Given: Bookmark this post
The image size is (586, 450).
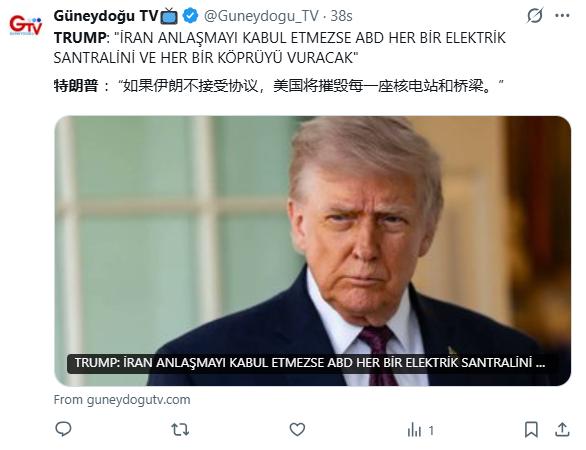Looking at the screenshot, I should pyautogui.click(x=531, y=429).
